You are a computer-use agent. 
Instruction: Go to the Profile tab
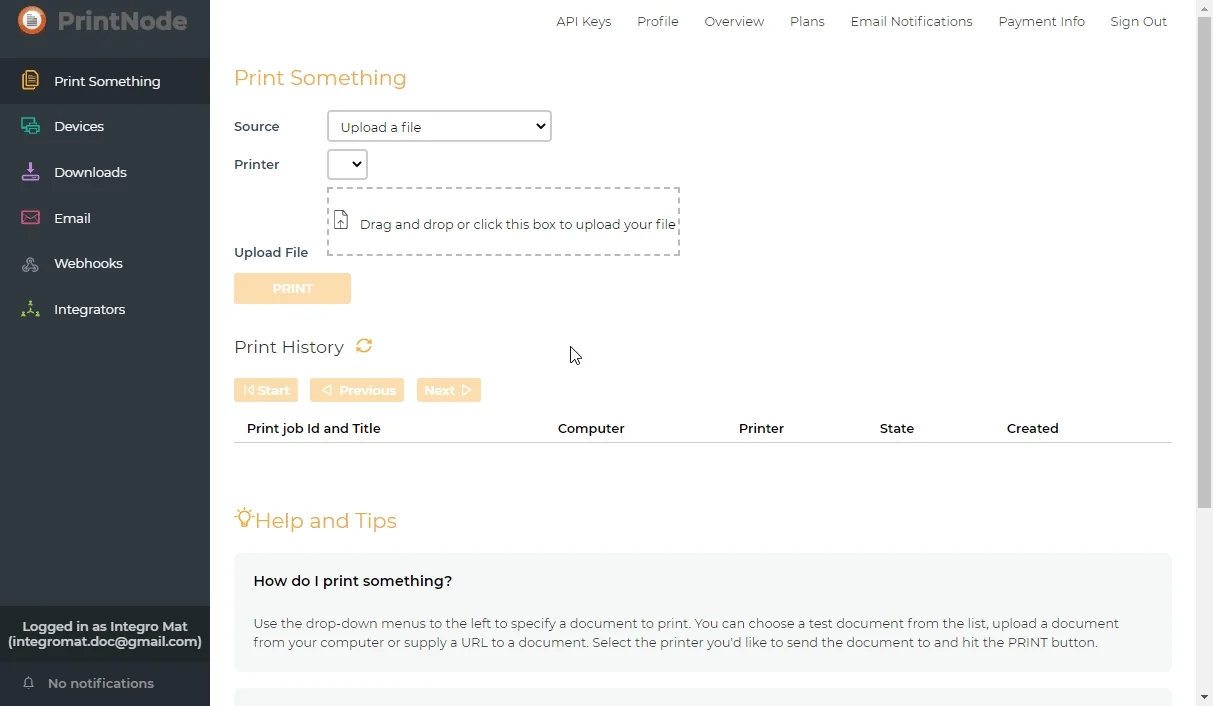pos(658,21)
